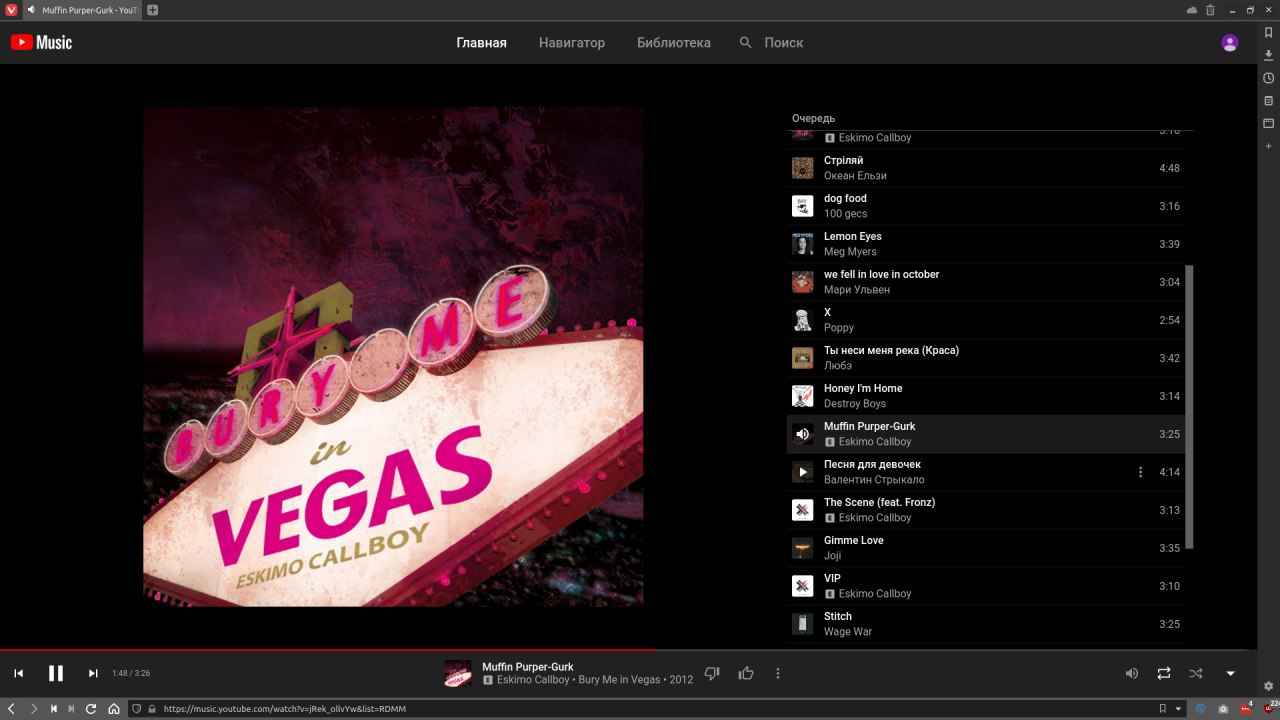Click the search magnifier icon

pyautogui.click(x=746, y=43)
